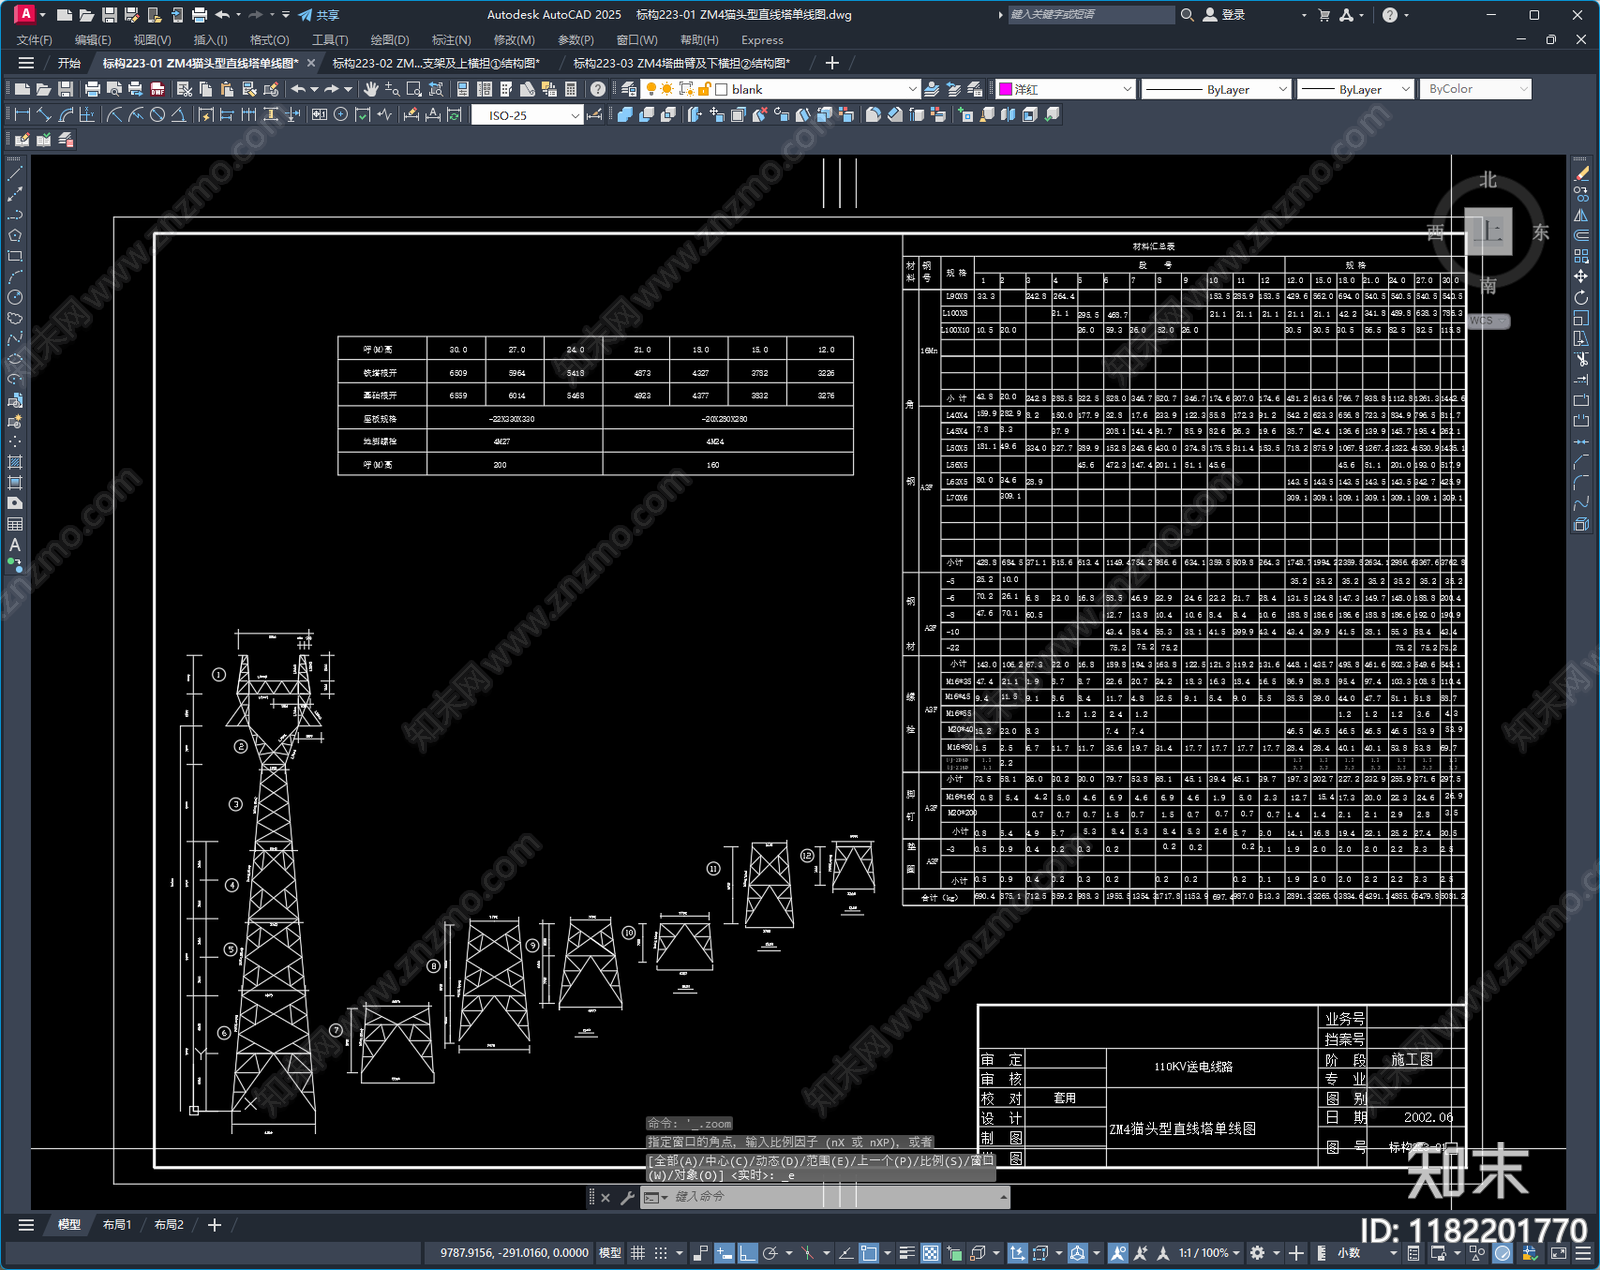Click the keyword search field in title bar

[1091, 15]
